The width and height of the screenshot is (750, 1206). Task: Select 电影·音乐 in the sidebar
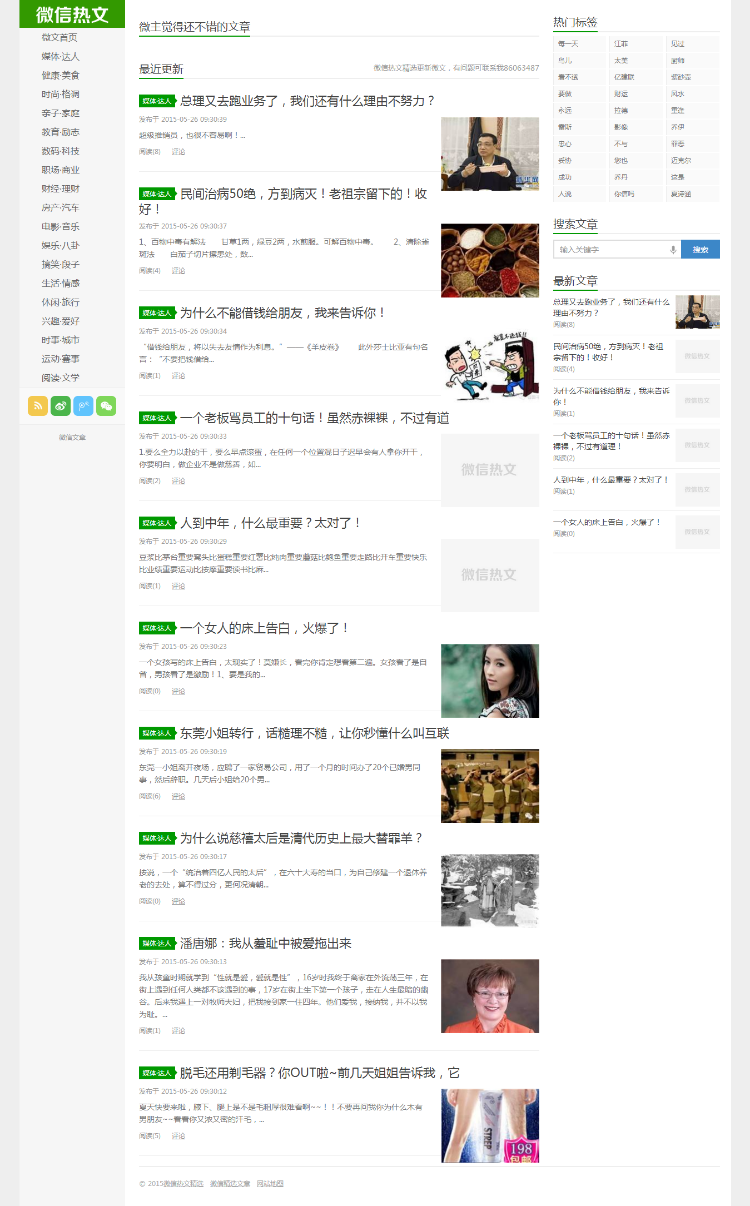pos(60,227)
